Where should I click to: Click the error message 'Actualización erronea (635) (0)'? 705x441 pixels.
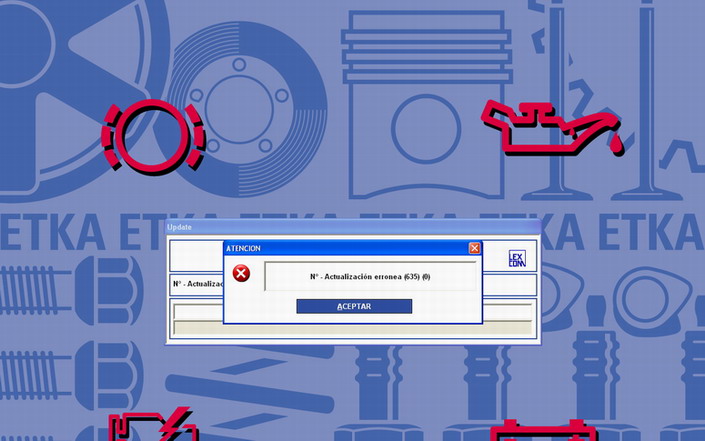370,276
